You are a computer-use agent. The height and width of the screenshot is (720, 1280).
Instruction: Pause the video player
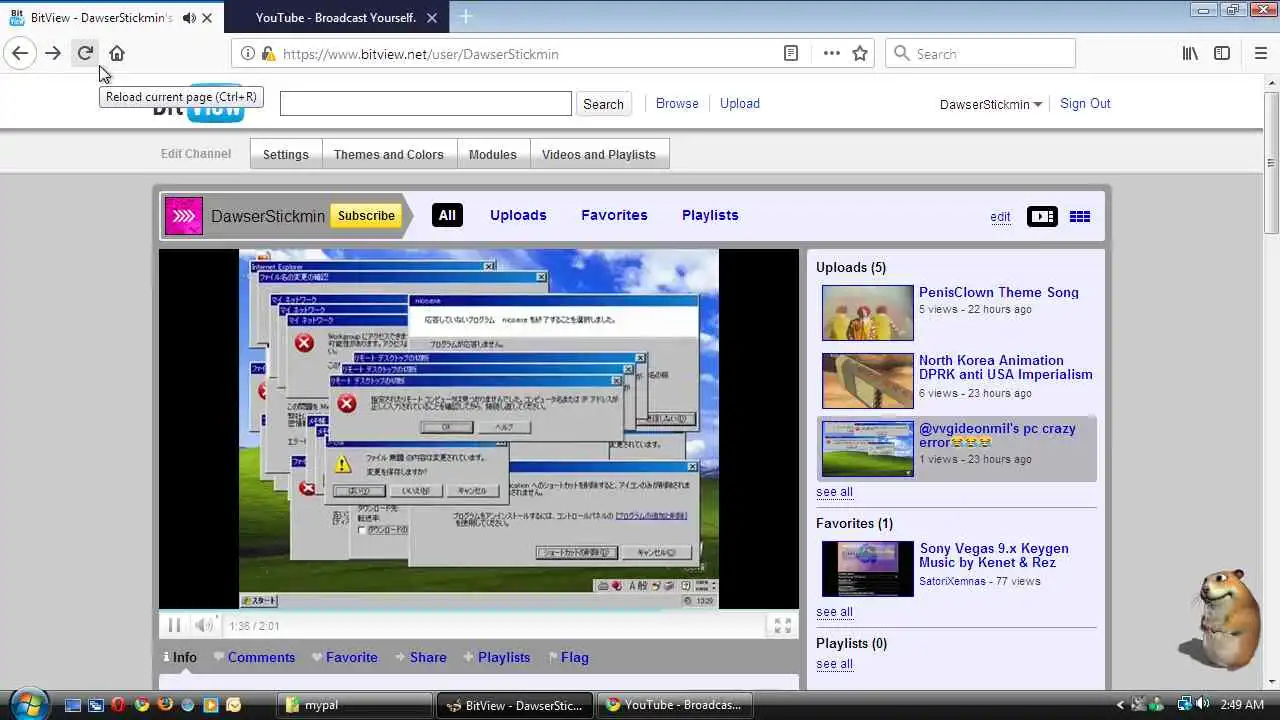174,625
